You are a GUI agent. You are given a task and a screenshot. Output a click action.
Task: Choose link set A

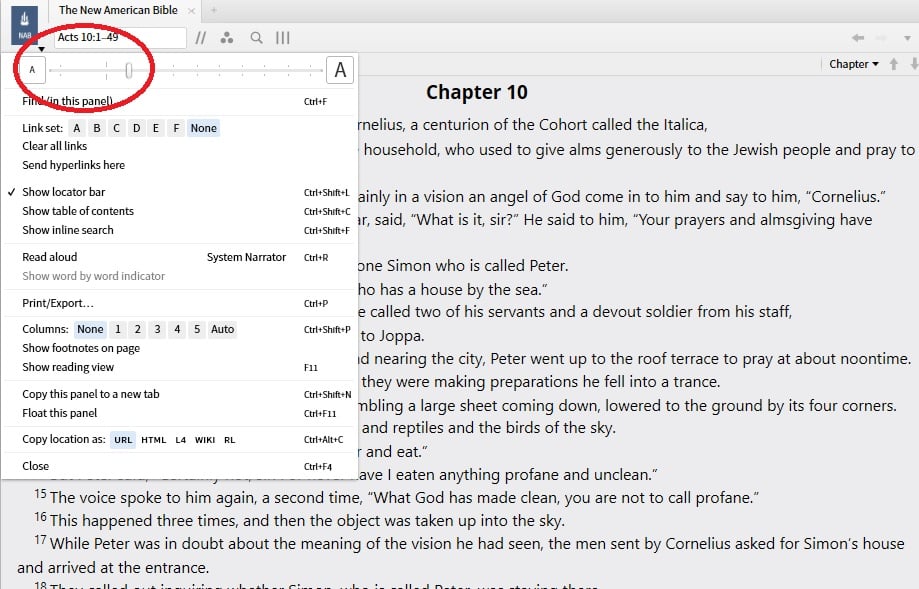point(77,128)
